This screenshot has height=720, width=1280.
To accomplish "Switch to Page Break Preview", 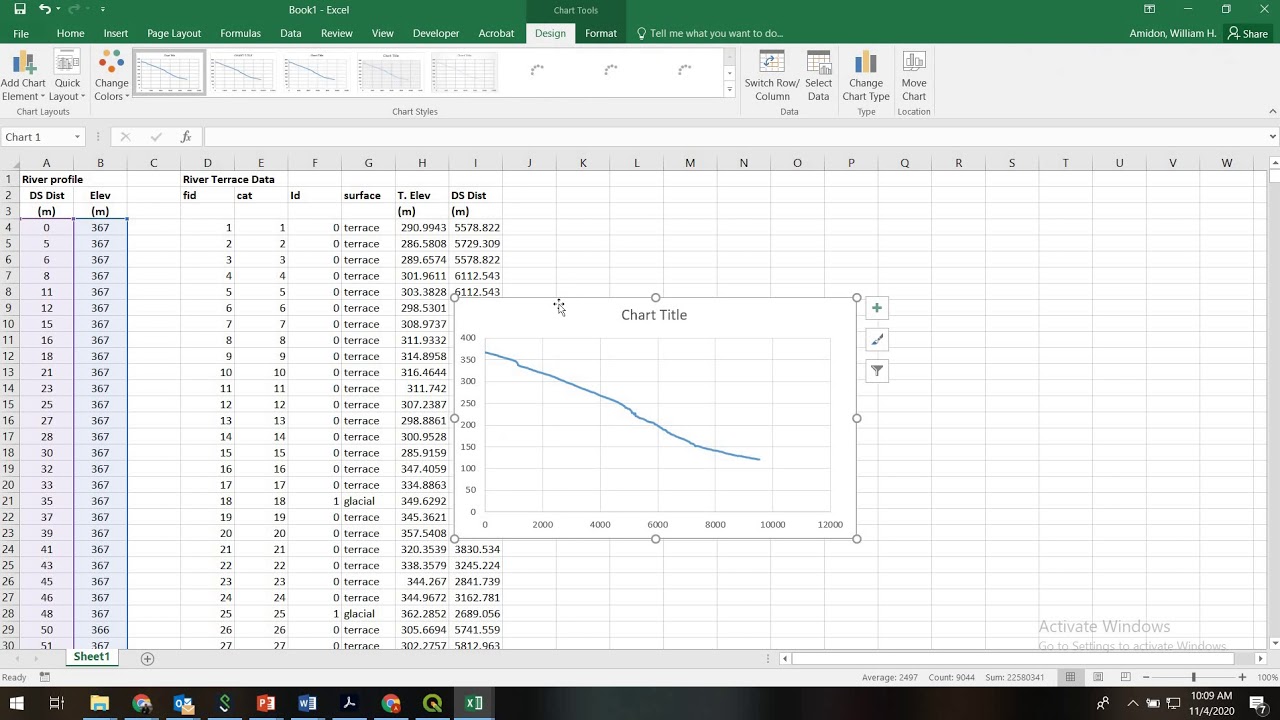I will pos(1125,677).
